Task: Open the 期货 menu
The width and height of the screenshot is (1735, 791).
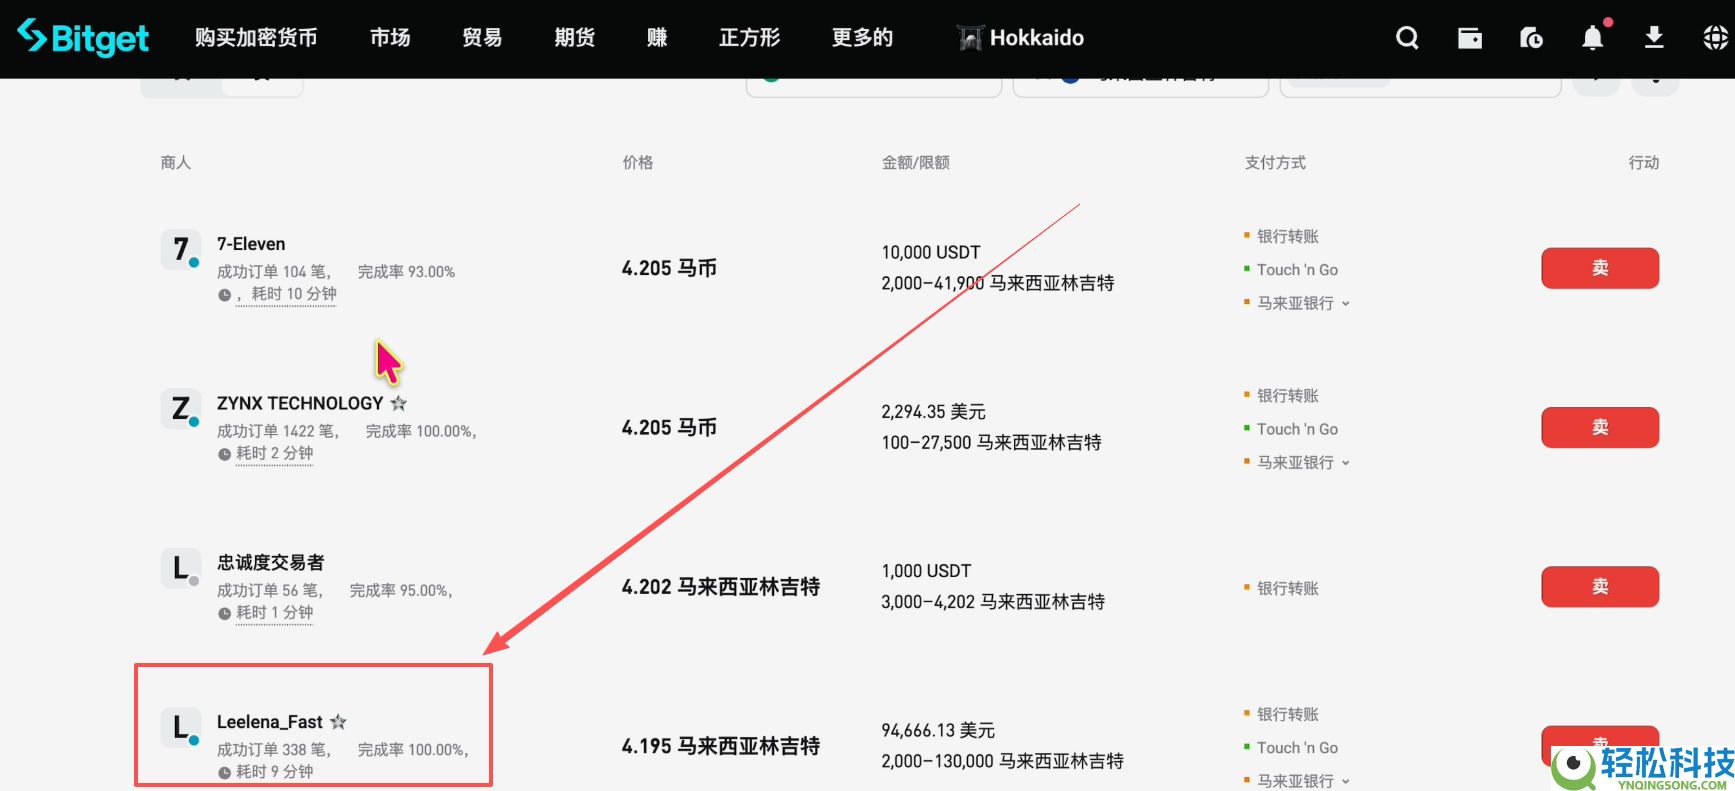Action: tap(575, 38)
